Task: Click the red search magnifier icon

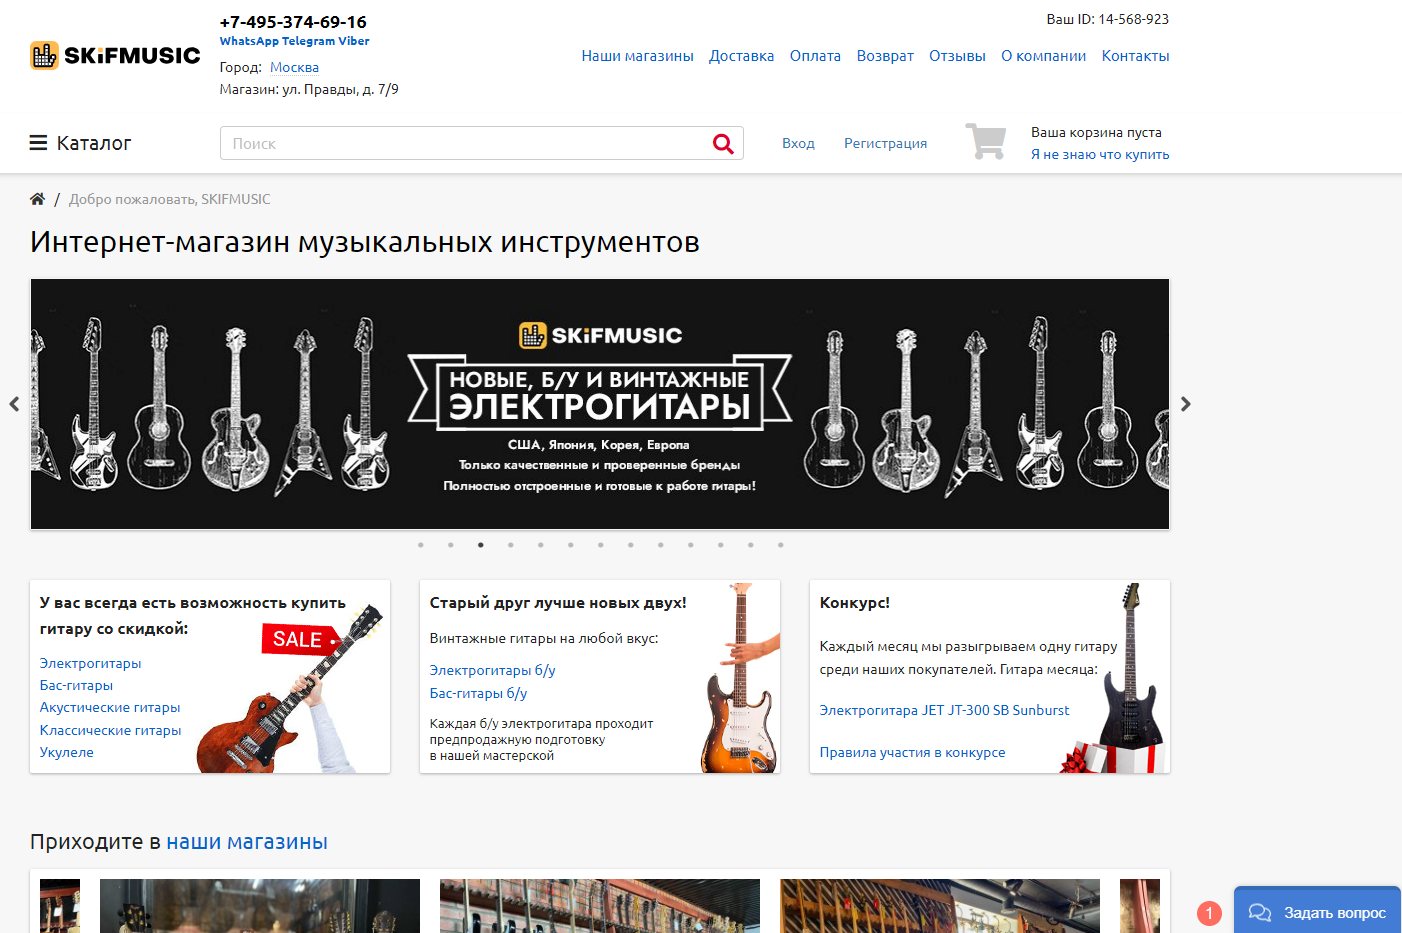Action: [723, 144]
